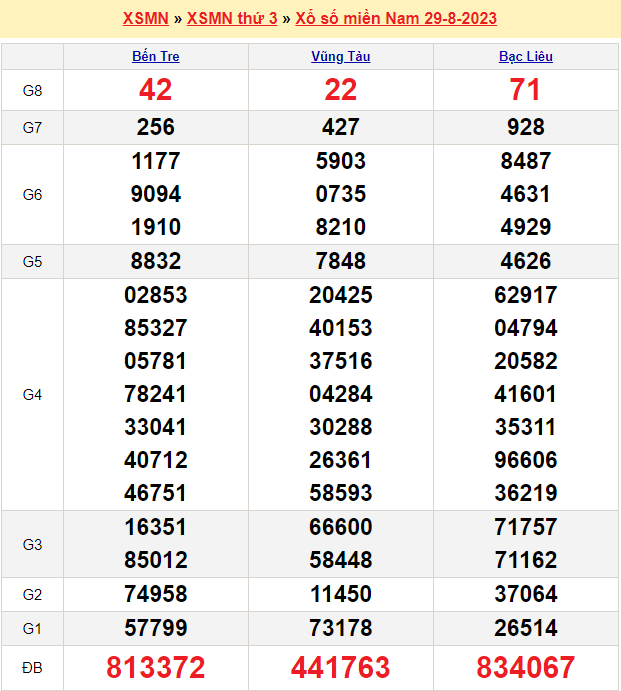Open the XSMN breadcrumb link
This screenshot has height=691, width=621.
pos(145,19)
